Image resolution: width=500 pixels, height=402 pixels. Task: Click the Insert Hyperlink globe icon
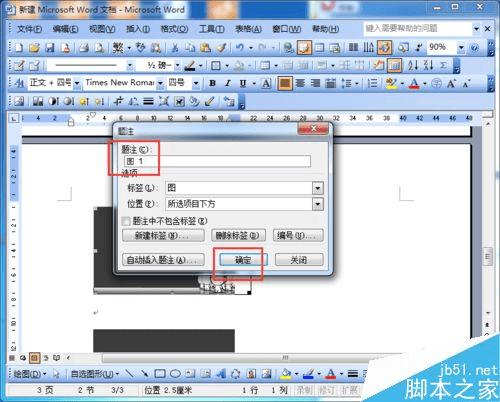tap(288, 48)
